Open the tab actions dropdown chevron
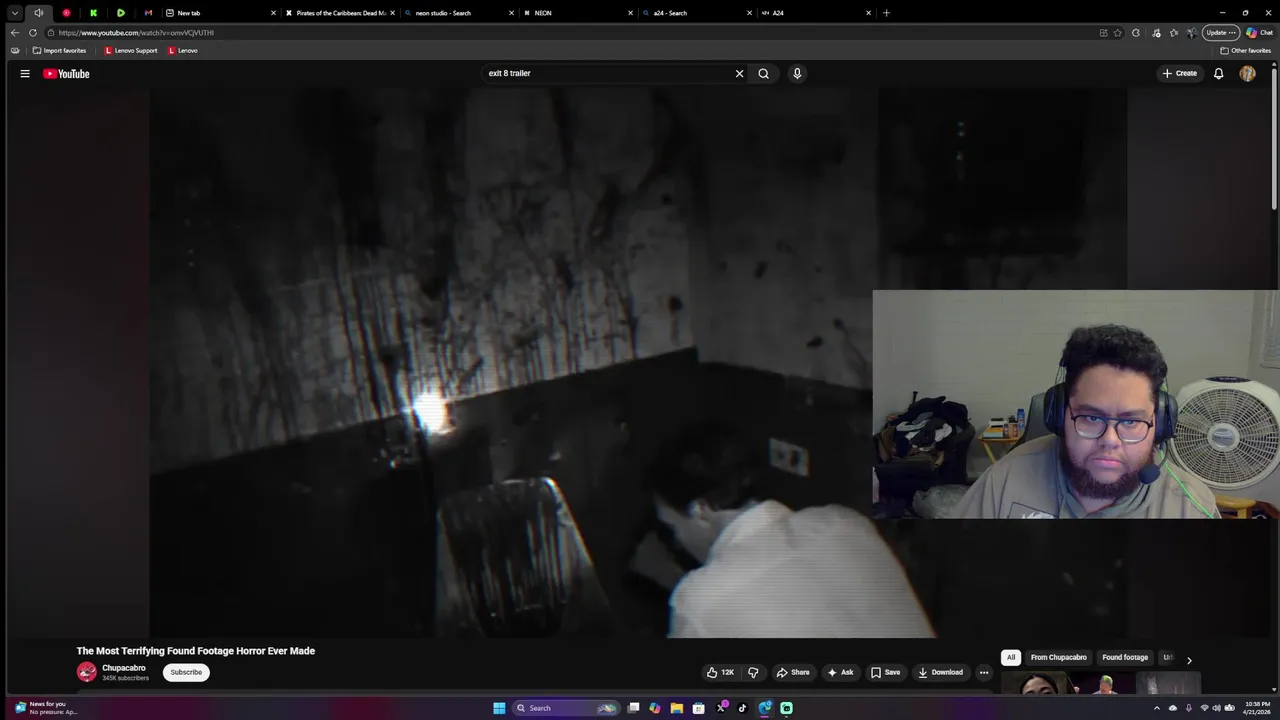This screenshot has height=720, width=1280. coord(14,13)
